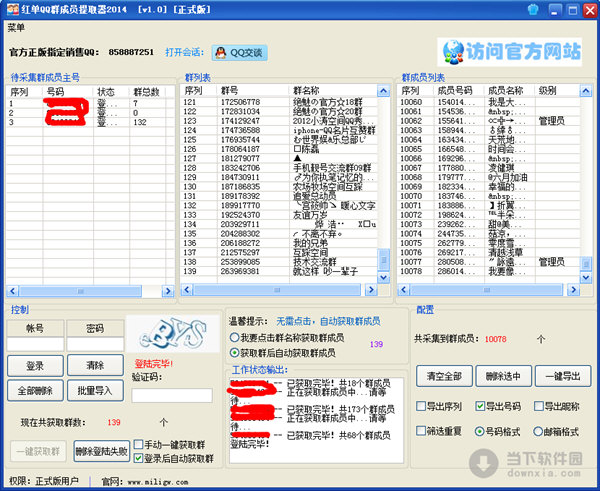Click the skin shirt icon in title bar
600x491 pixels.
[x=533, y=9]
